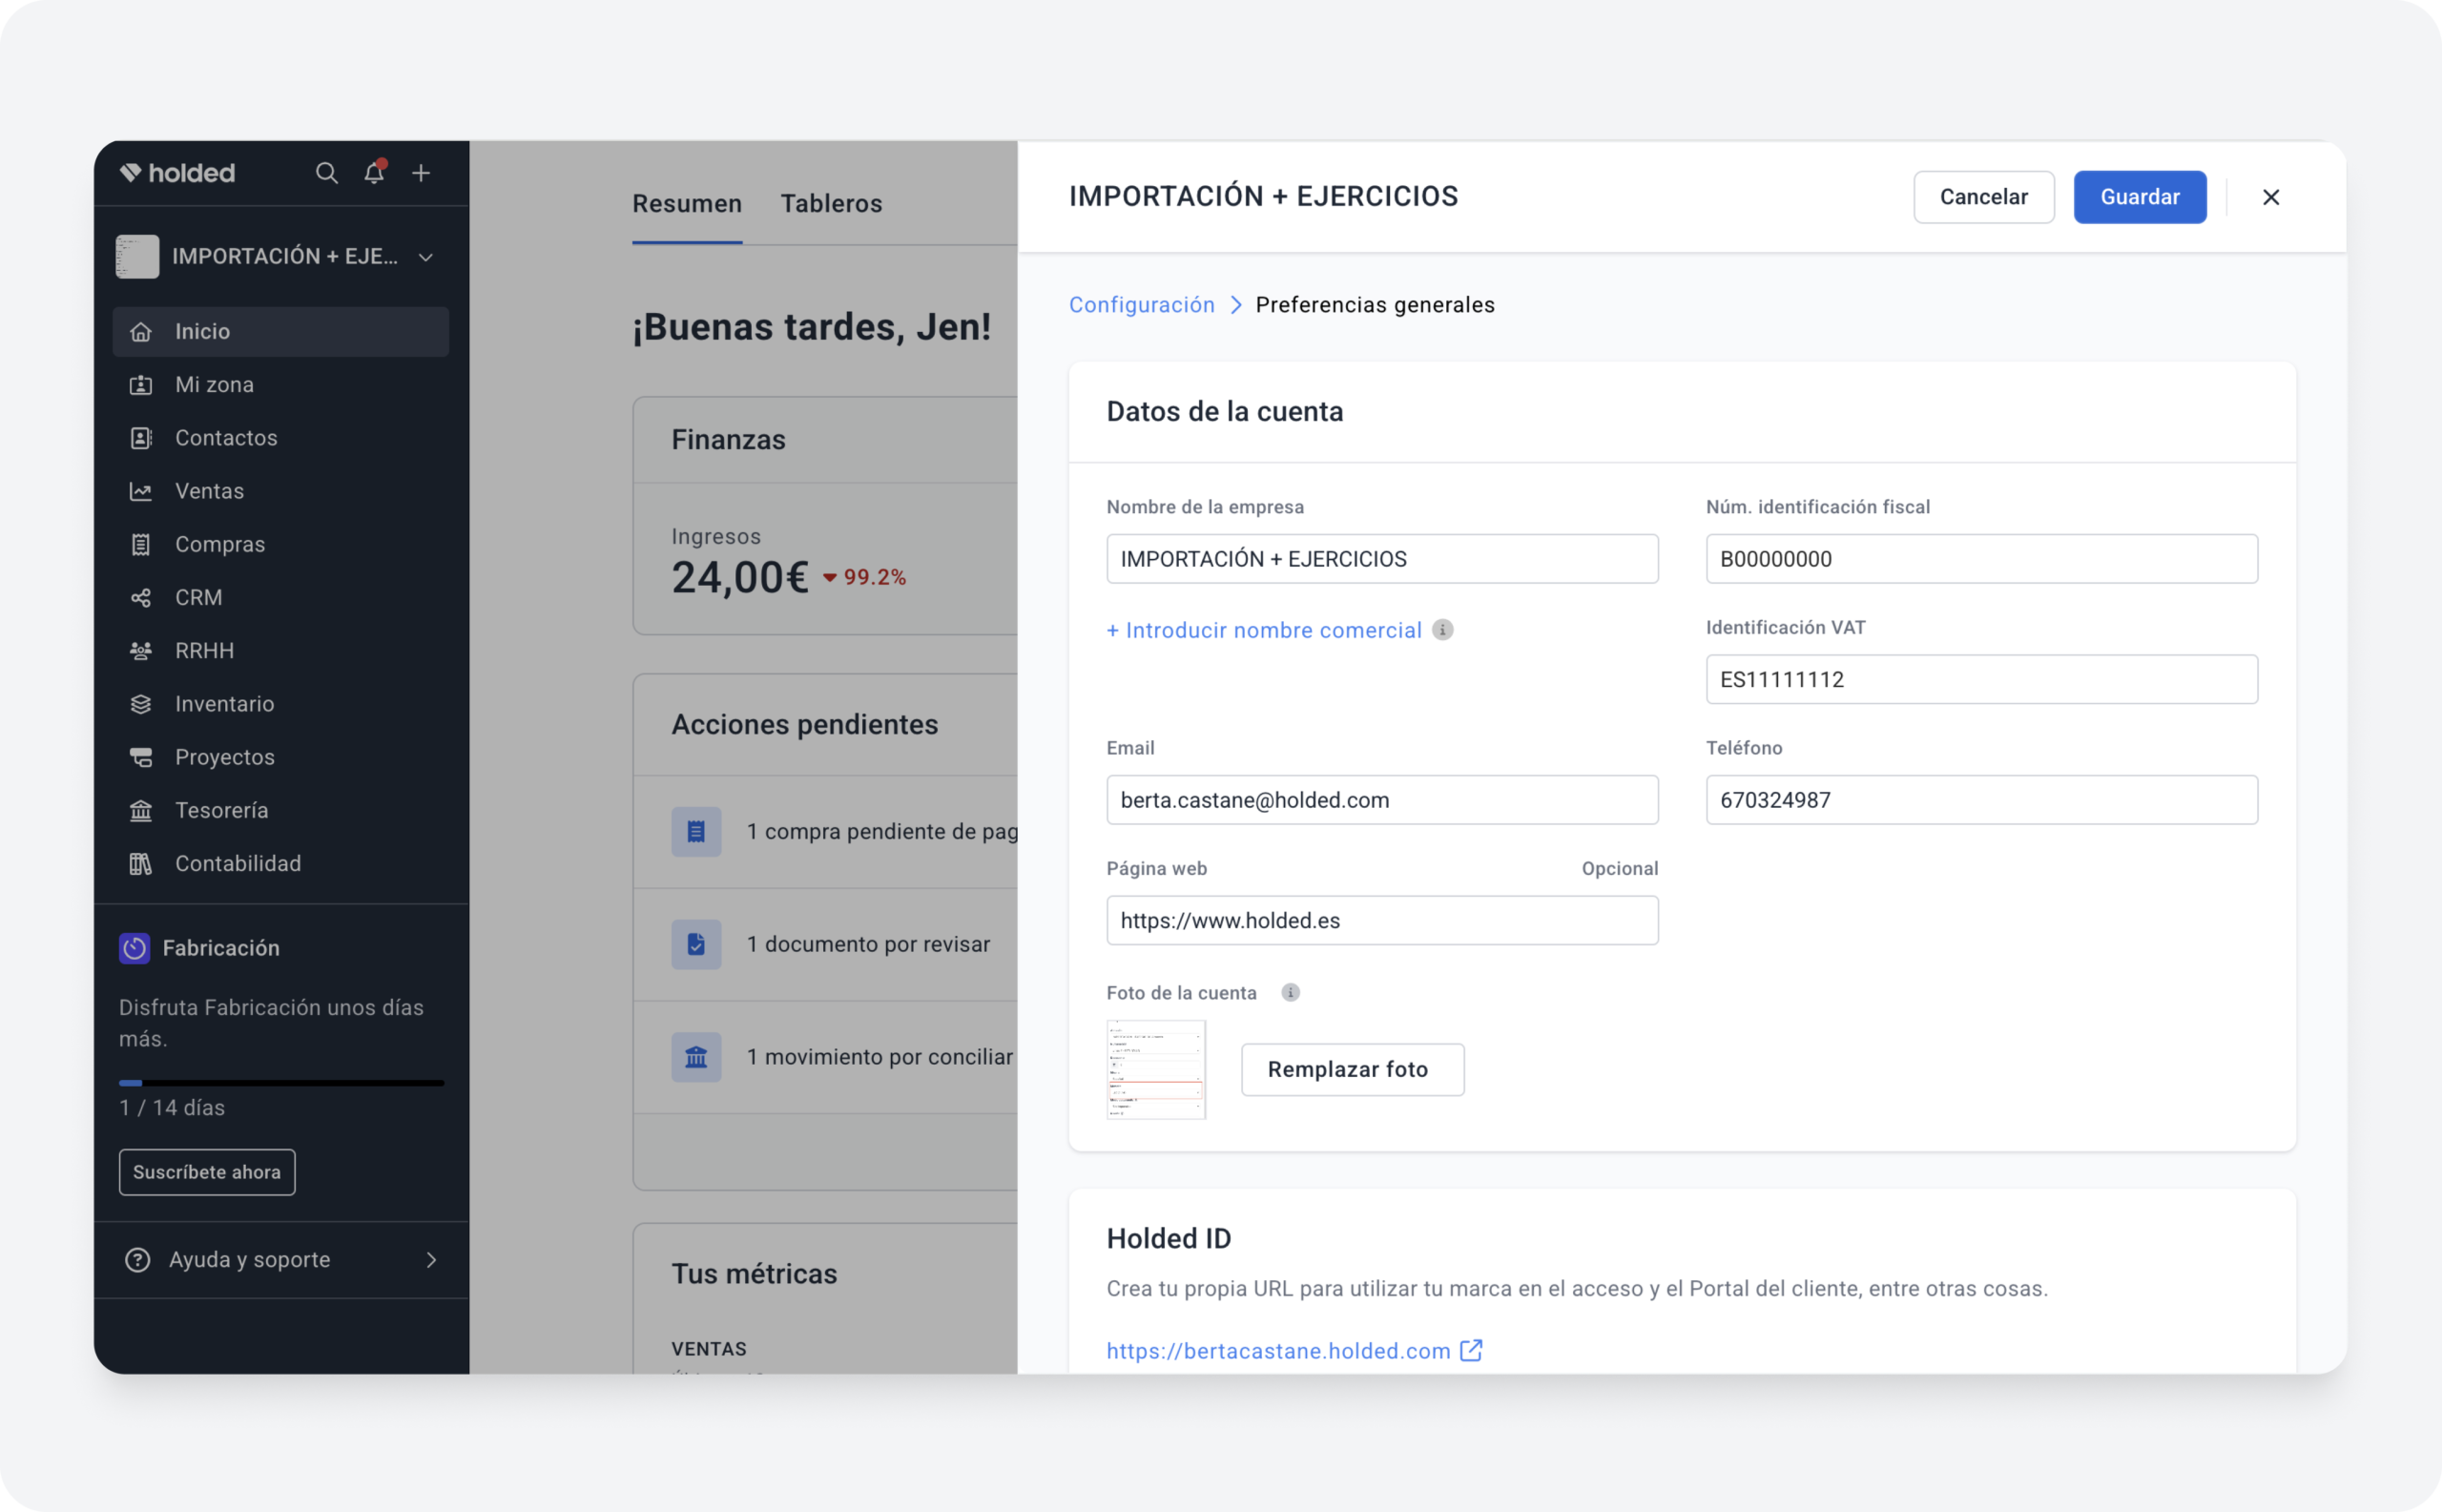Click Remplazar foto button
The width and height of the screenshot is (2442, 1512).
coord(1353,1070)
